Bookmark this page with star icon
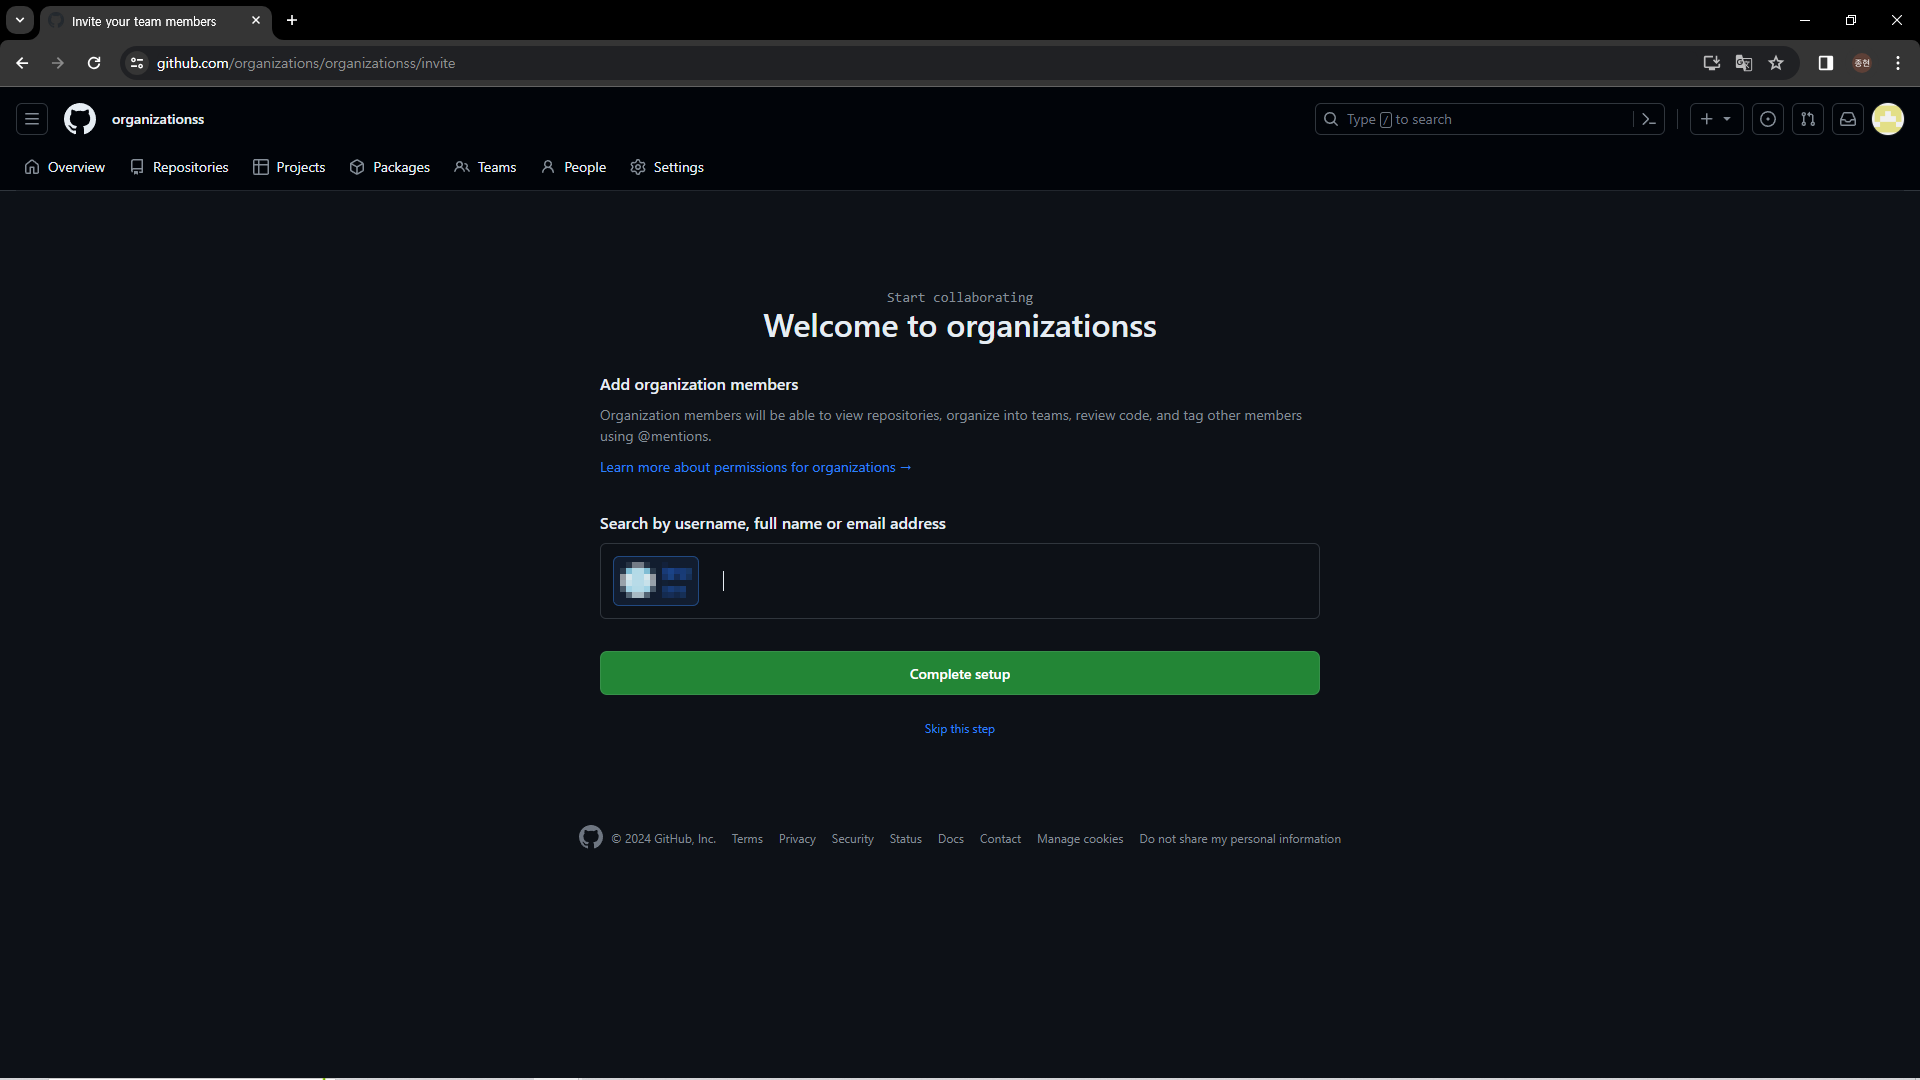This screenshot has height=1080, width=1920. (x=1776, y=63)
